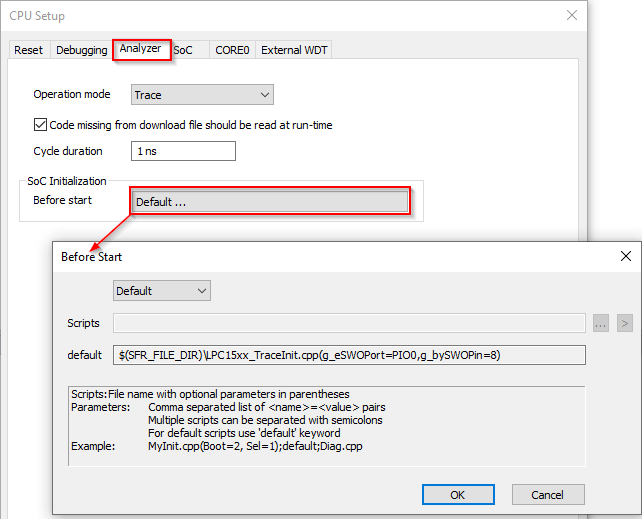Confirm with the OK button
The height and width of the screenshot is (519, 642).
(458, 494)
